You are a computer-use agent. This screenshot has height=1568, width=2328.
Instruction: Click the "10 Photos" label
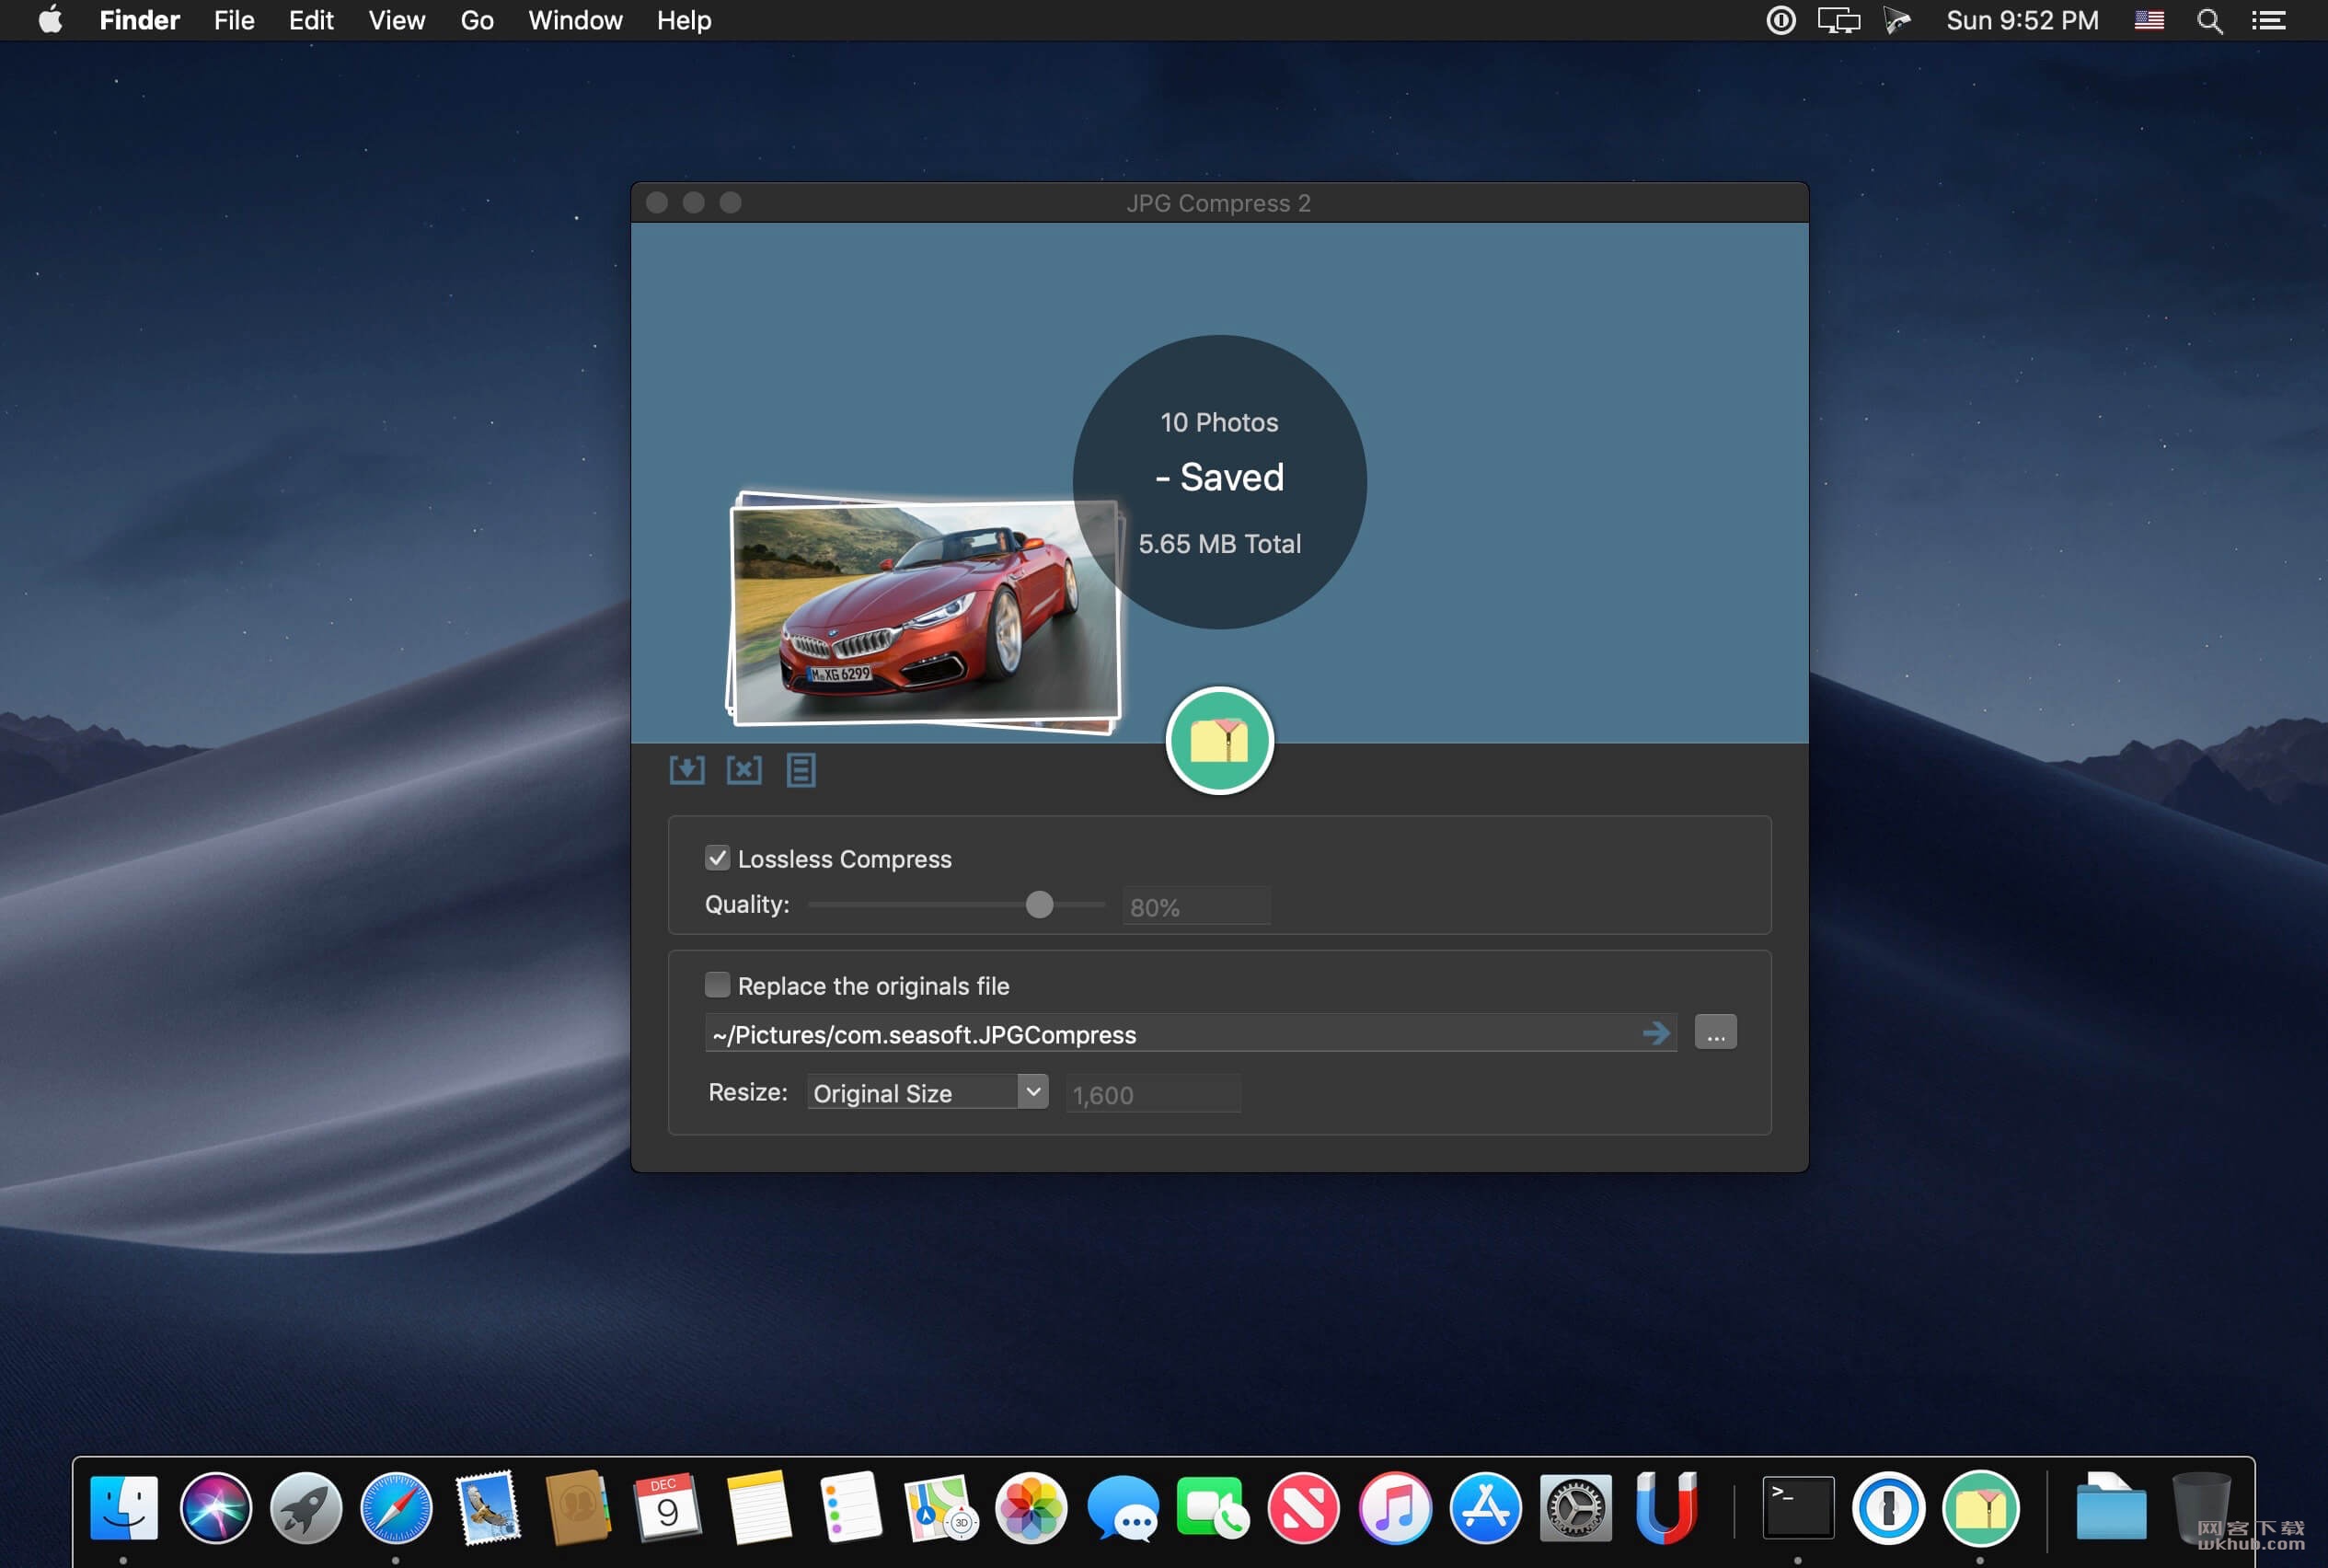coord(1219,422)
